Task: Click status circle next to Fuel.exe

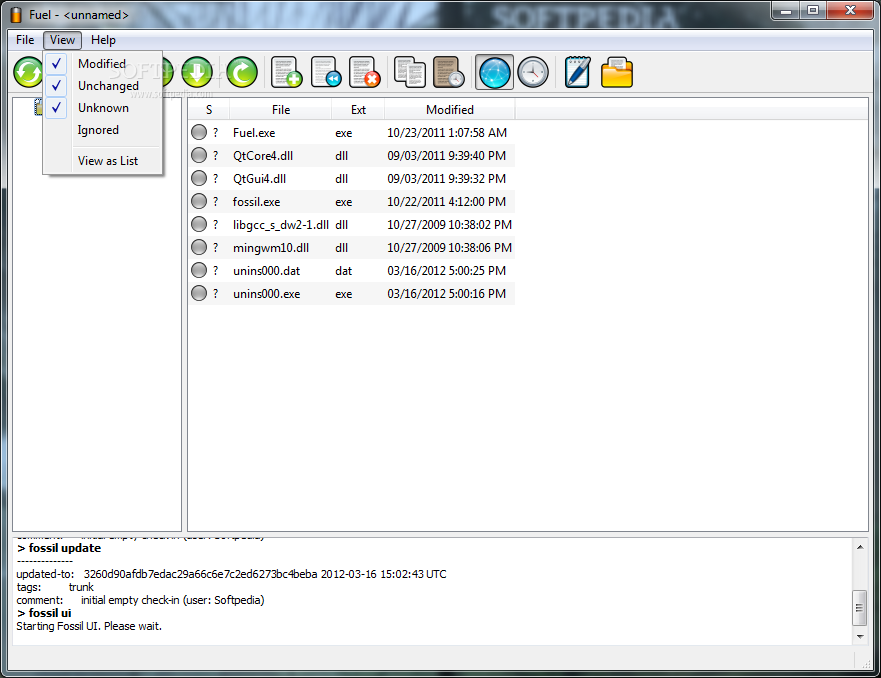Action: (x=199, y=132)
